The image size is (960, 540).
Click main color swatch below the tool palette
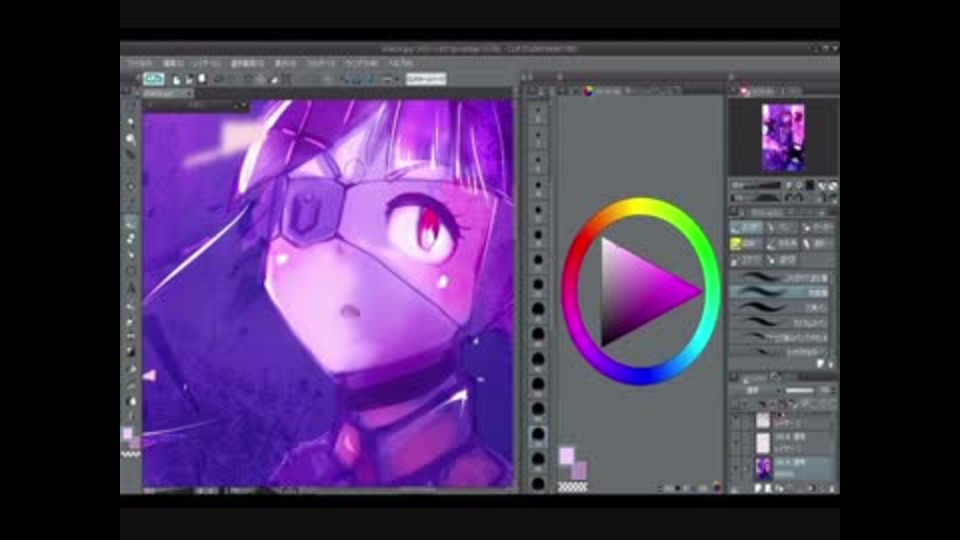(128, 433)
